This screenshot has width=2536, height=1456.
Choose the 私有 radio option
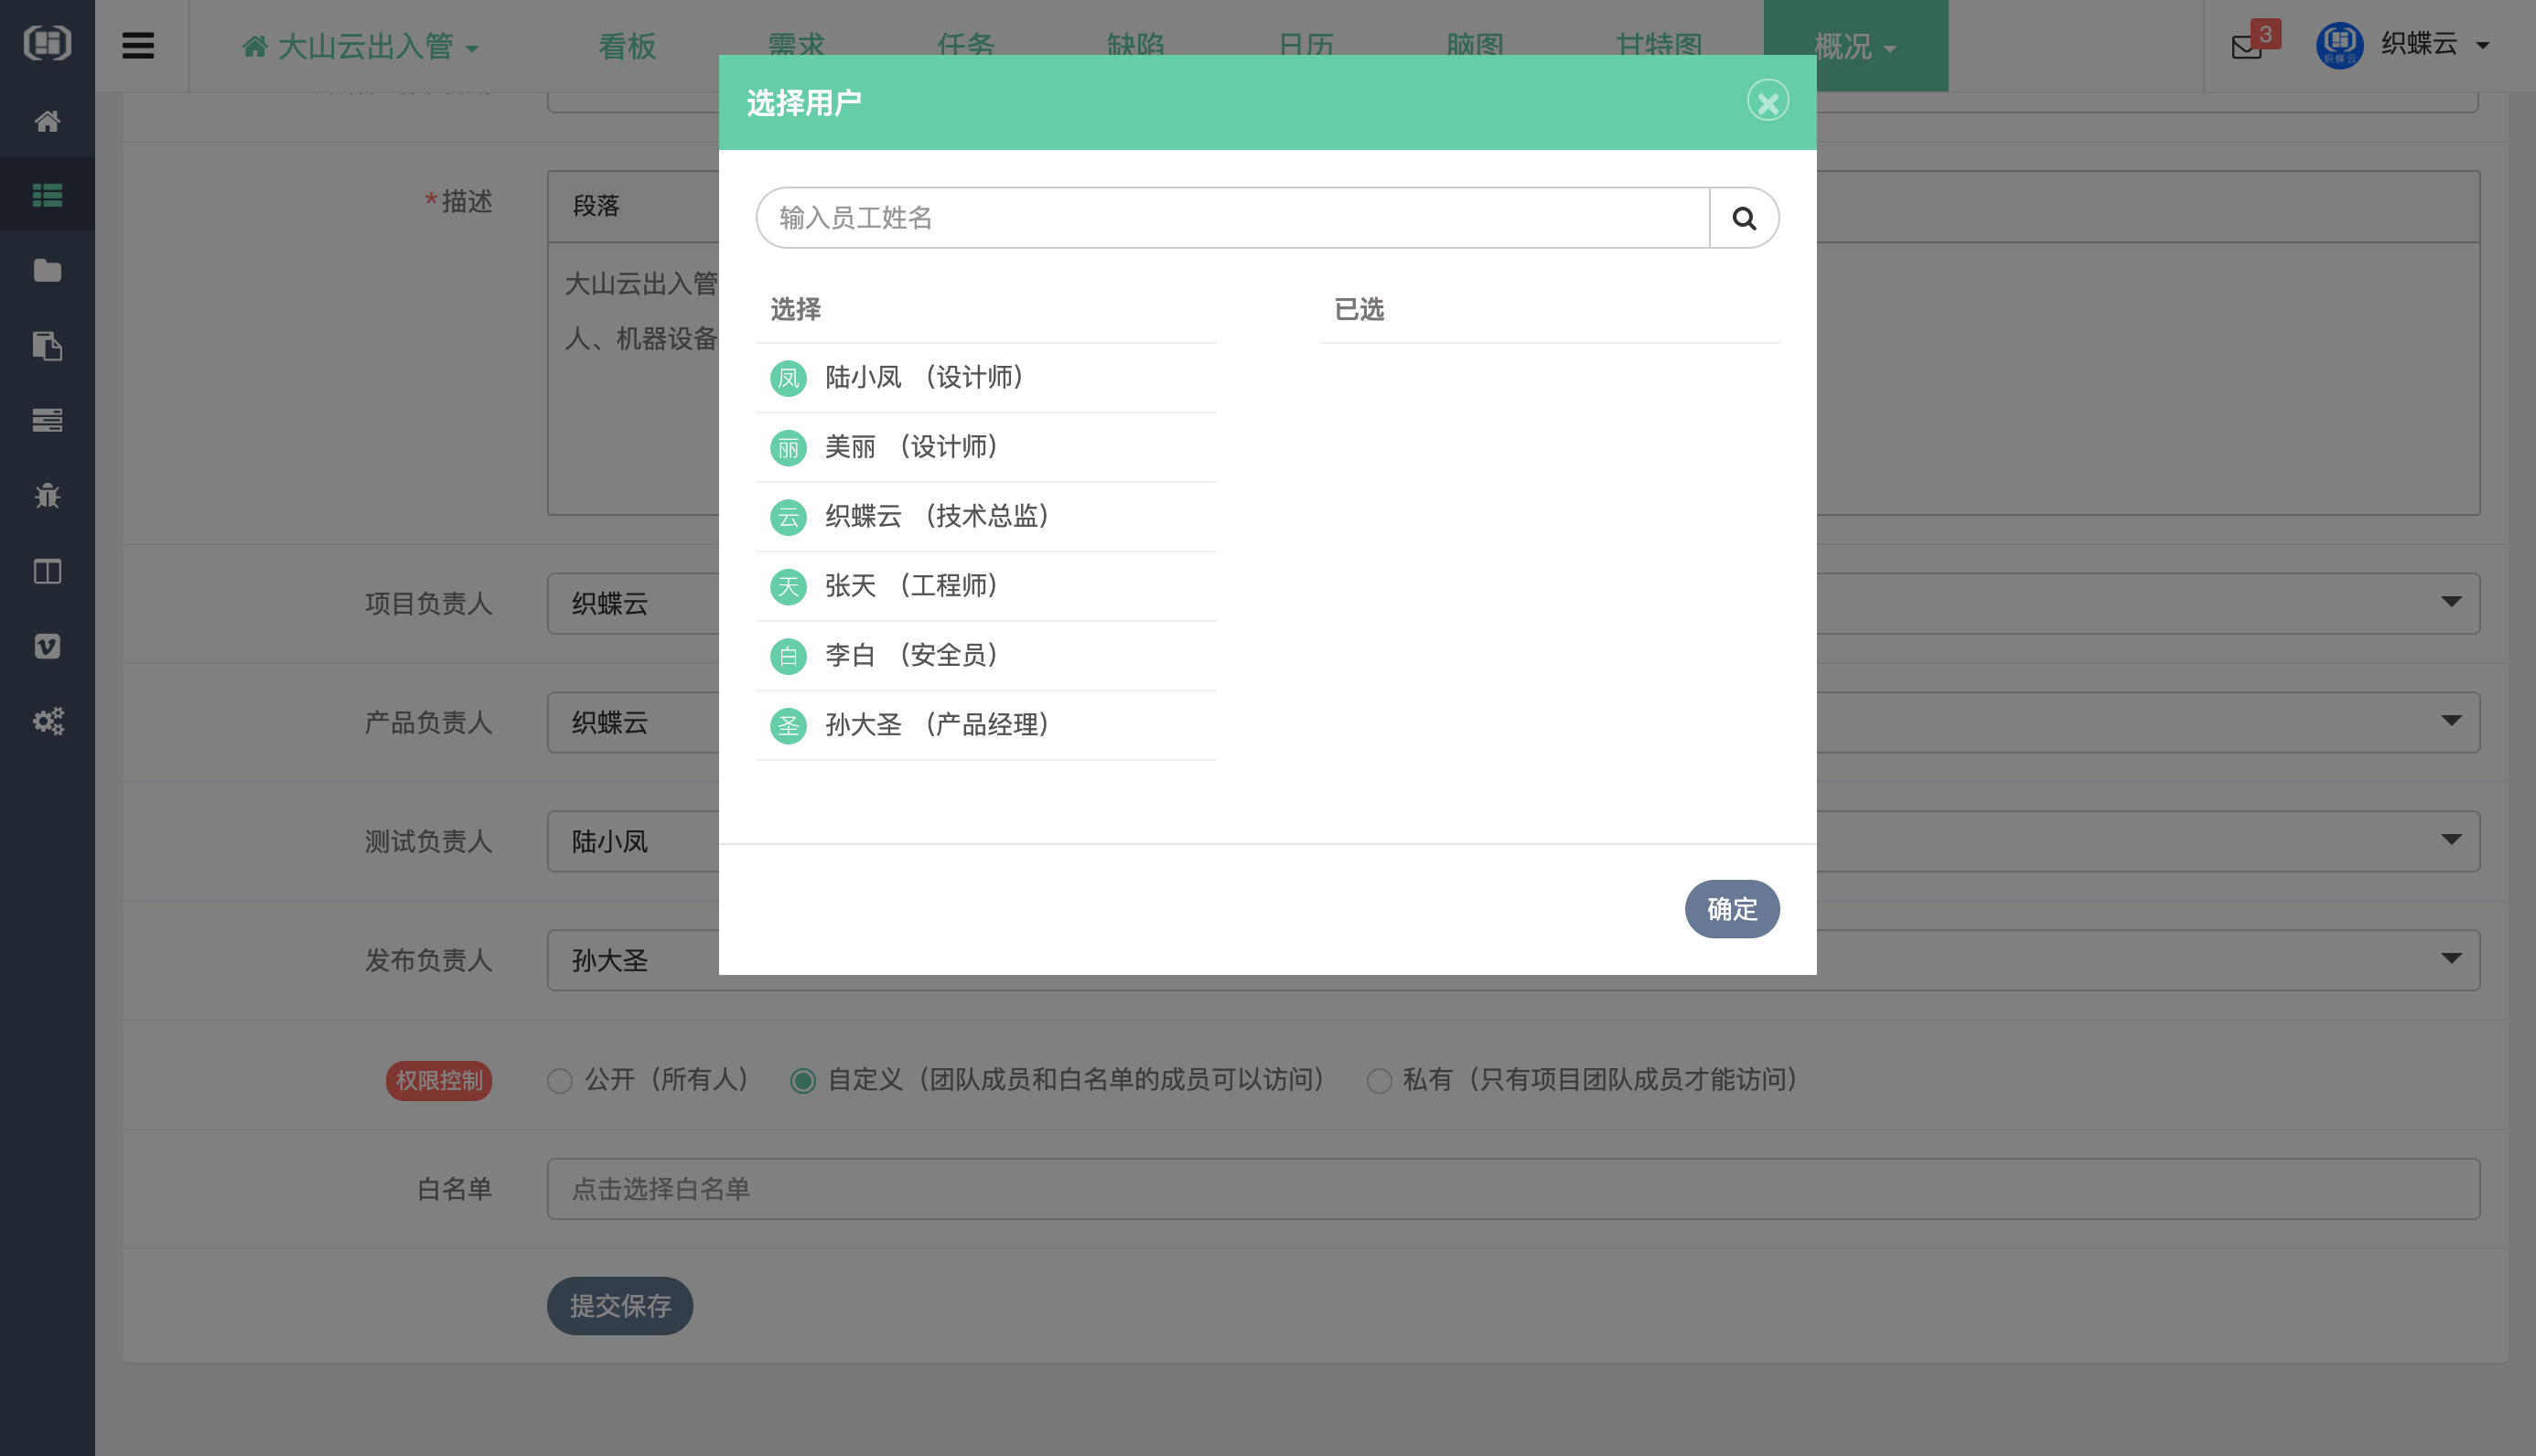pyautogui.click(x=1379, y=1080)
